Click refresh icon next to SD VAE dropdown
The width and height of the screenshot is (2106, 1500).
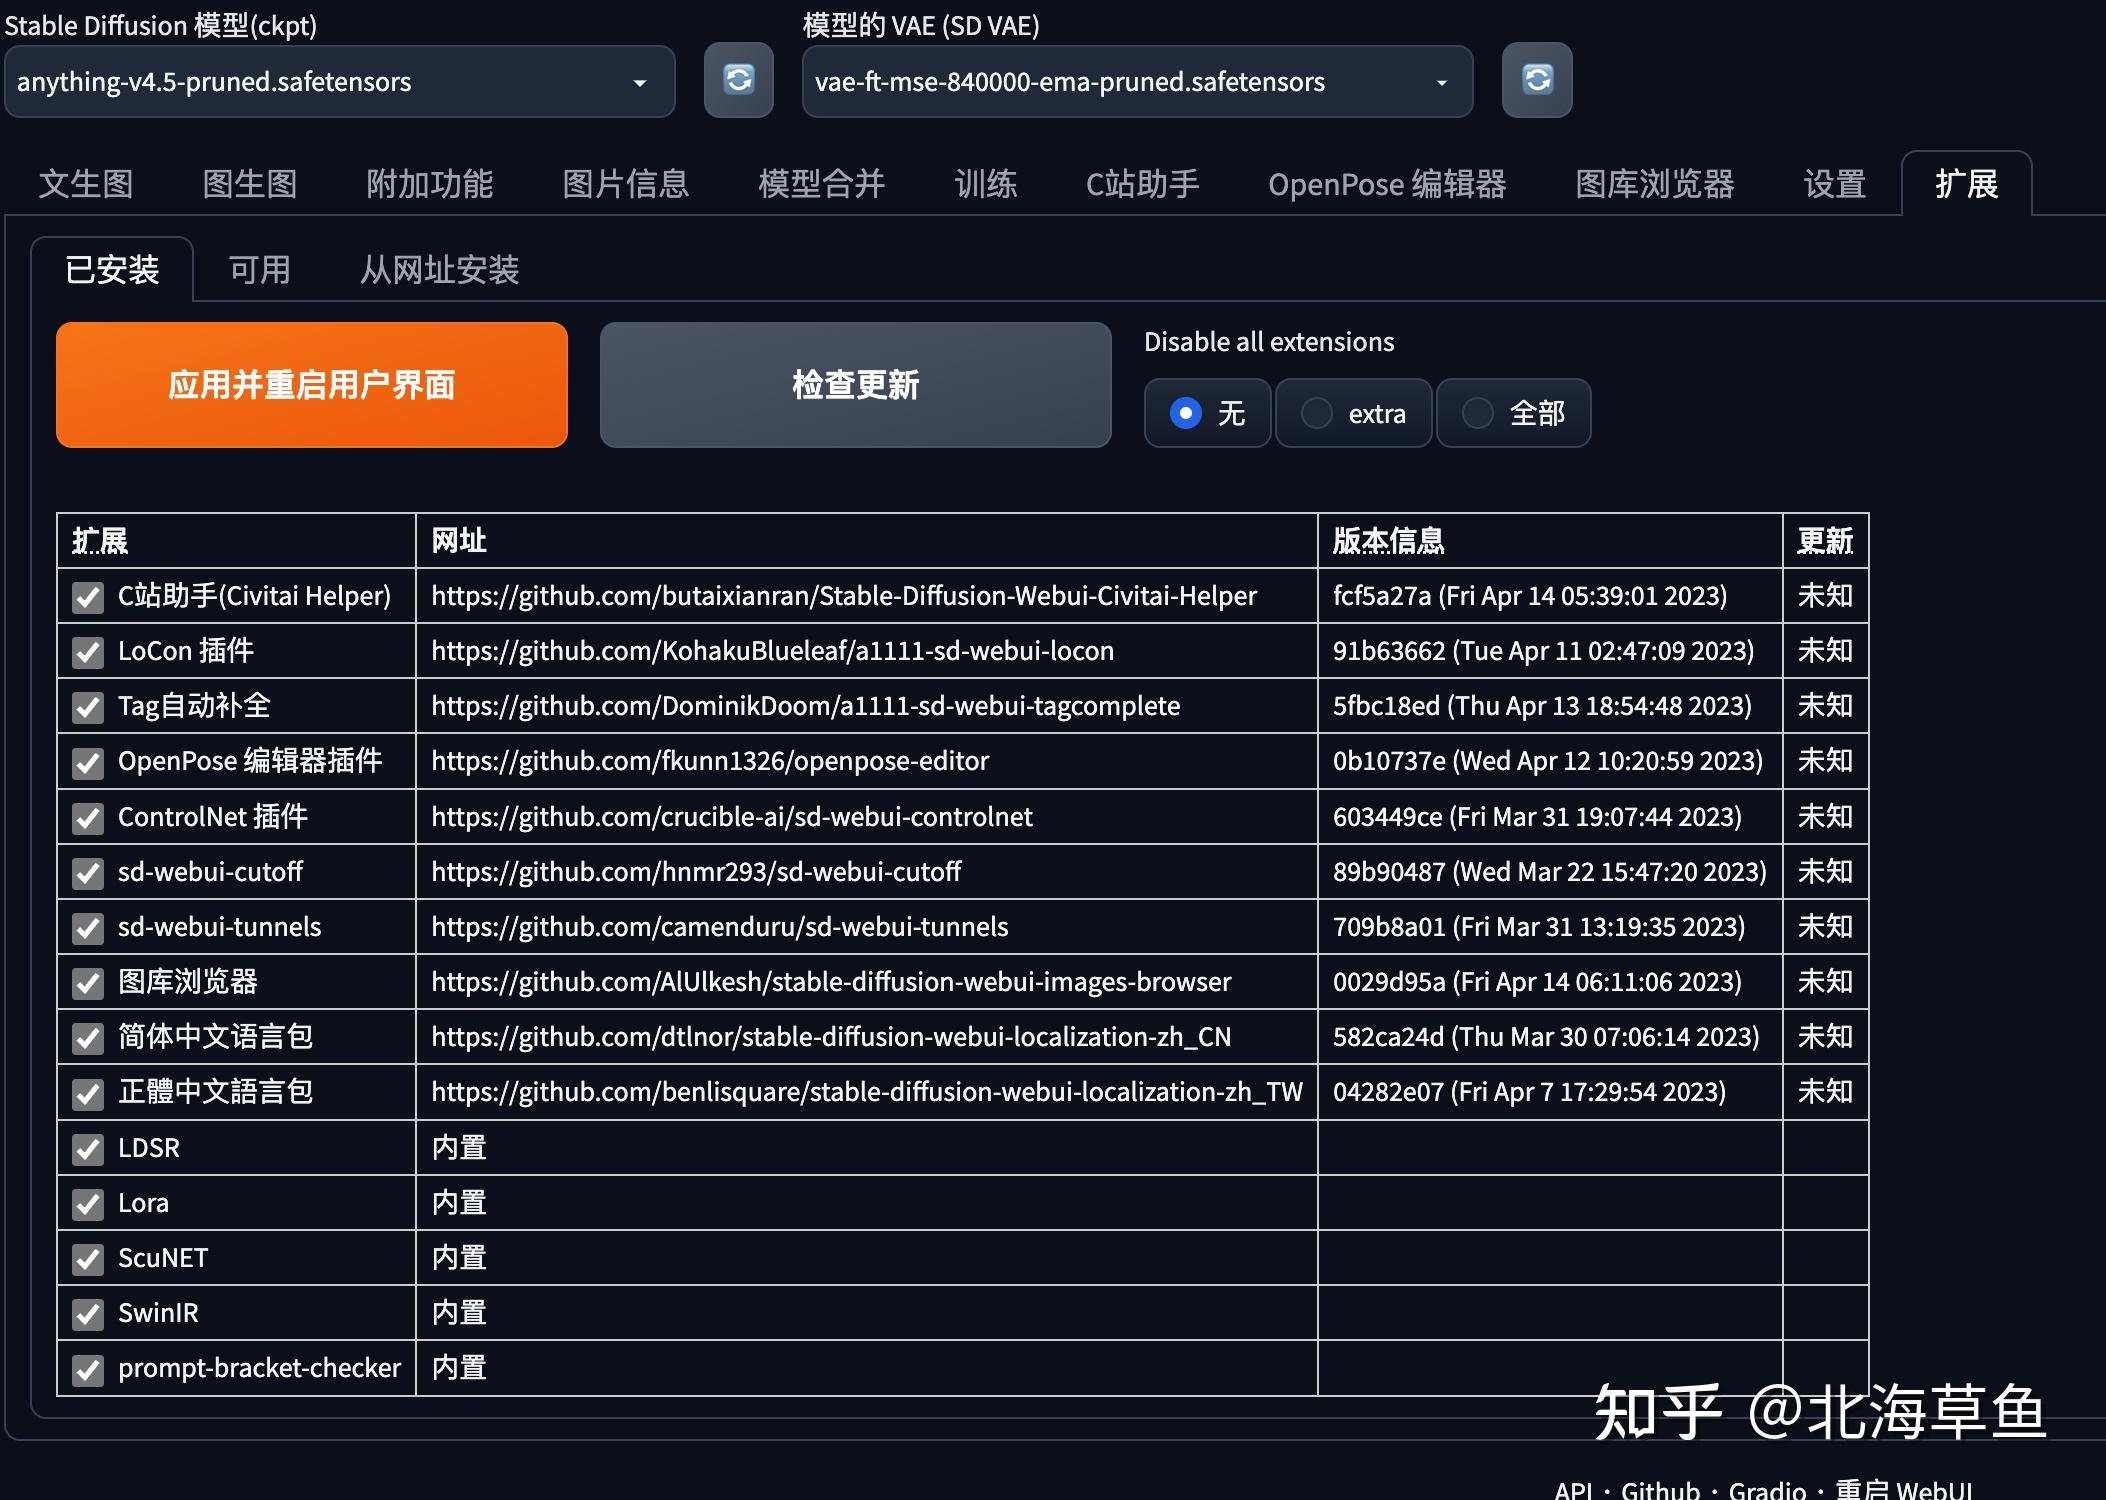tap(1536, 80)
